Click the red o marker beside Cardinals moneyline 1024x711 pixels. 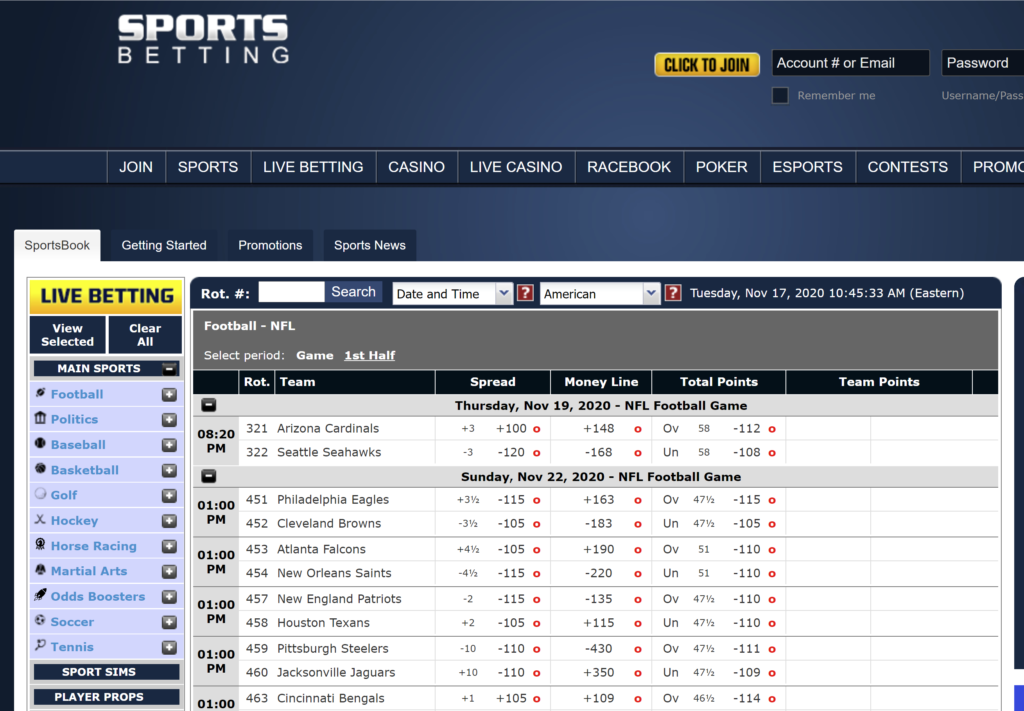click(x=637, y=428)
